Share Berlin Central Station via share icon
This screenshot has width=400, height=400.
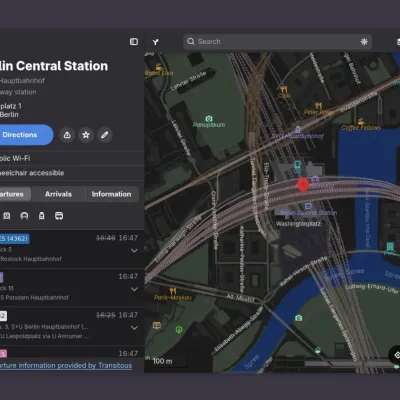67,135
